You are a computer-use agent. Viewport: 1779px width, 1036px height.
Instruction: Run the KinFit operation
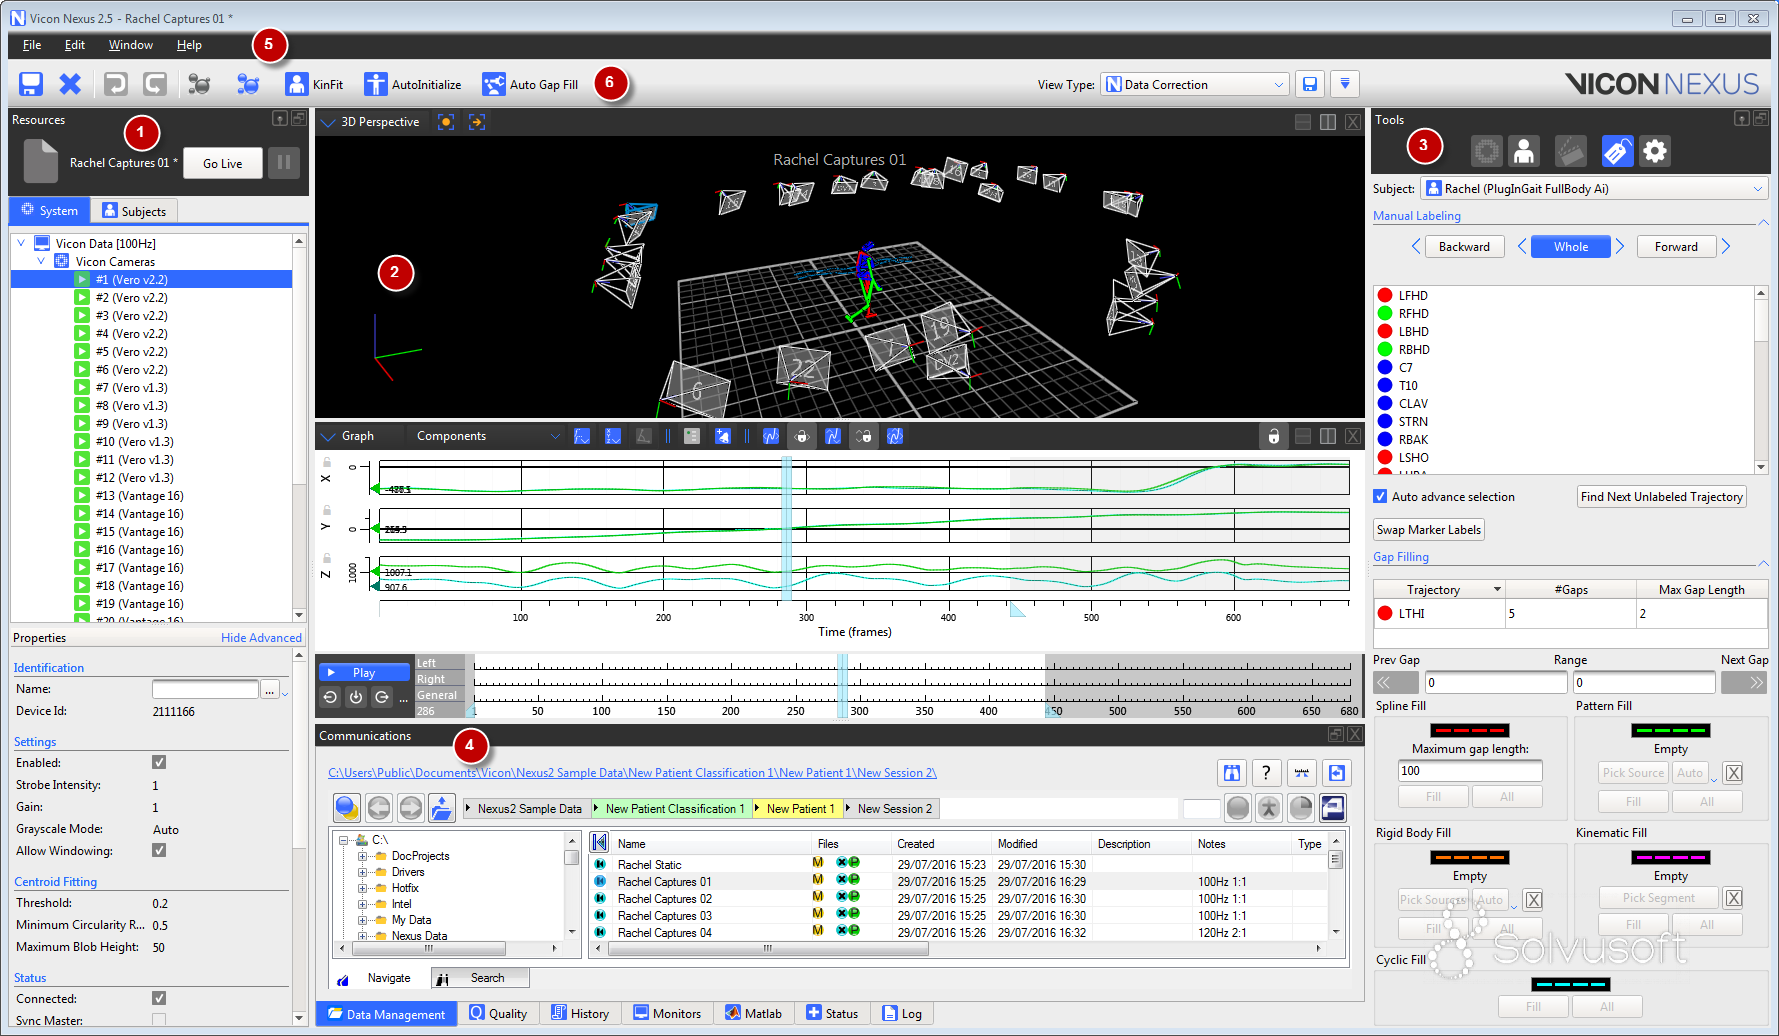point(314,84)
